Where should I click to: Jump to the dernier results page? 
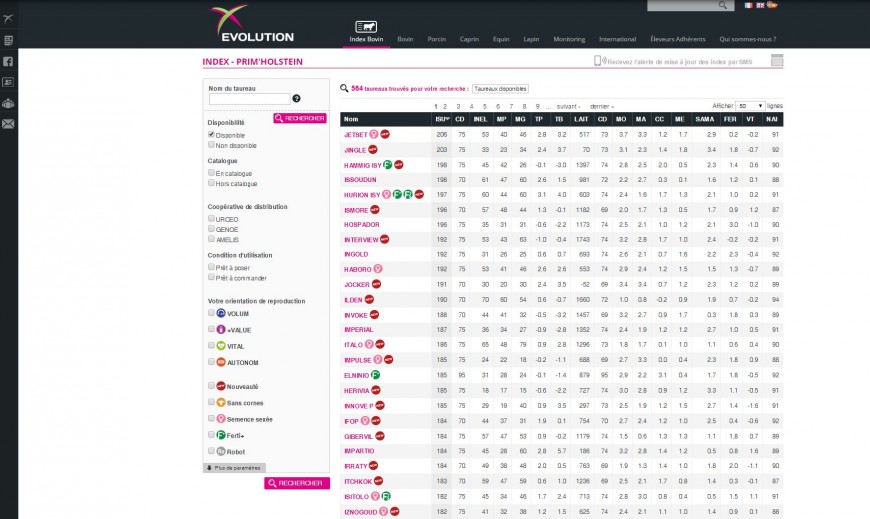pos(601,107)
